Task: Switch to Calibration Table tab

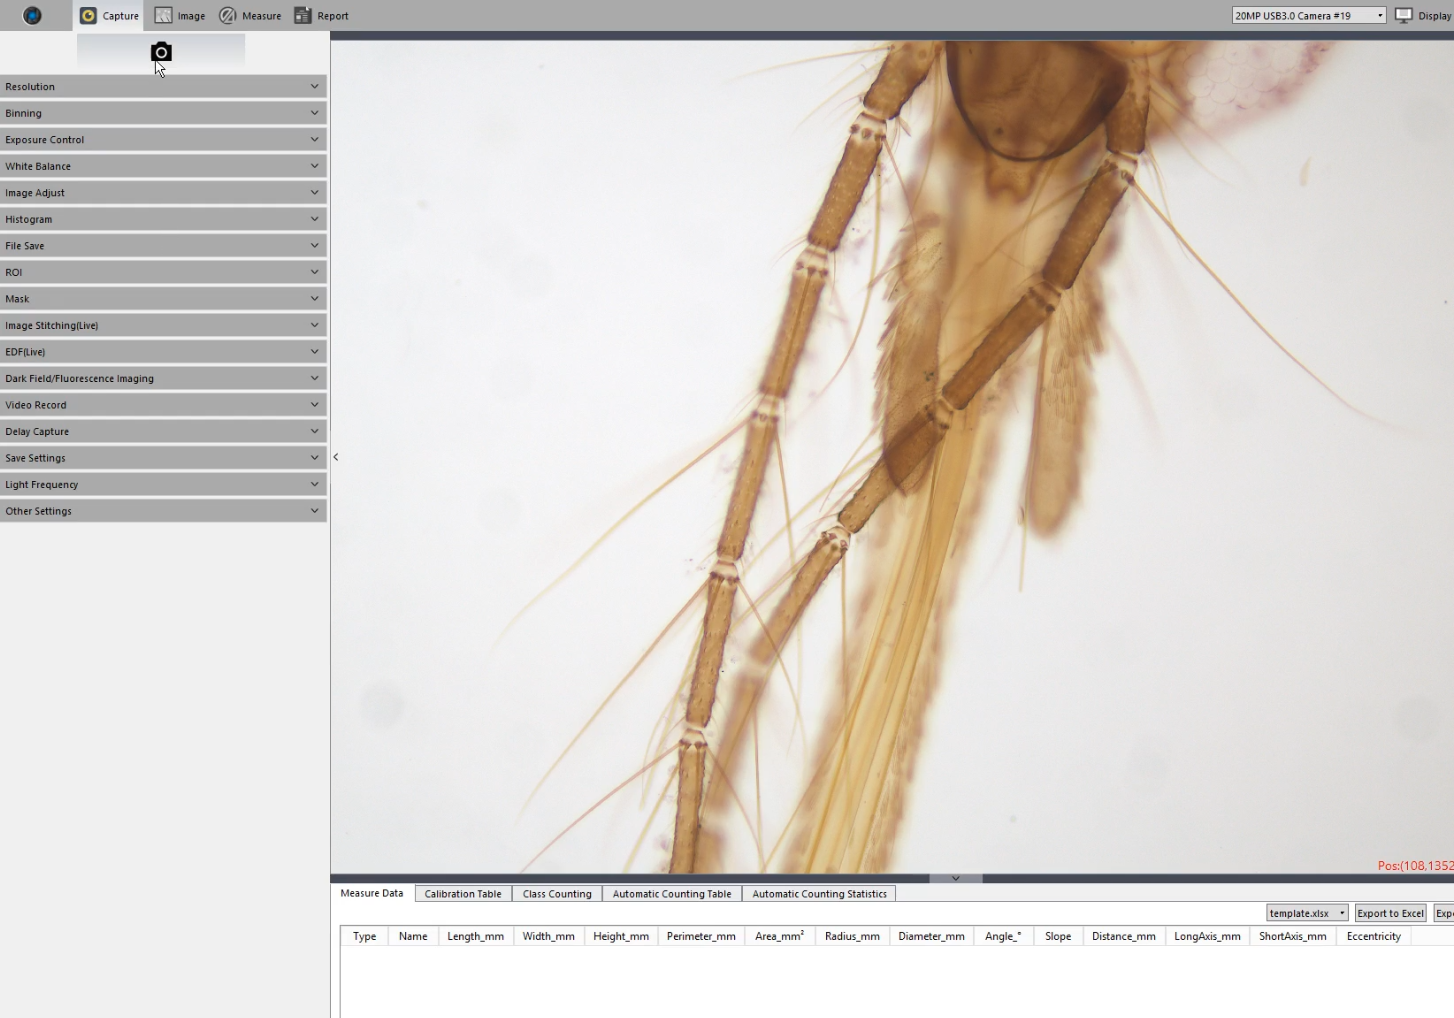Action: point(463,894)
